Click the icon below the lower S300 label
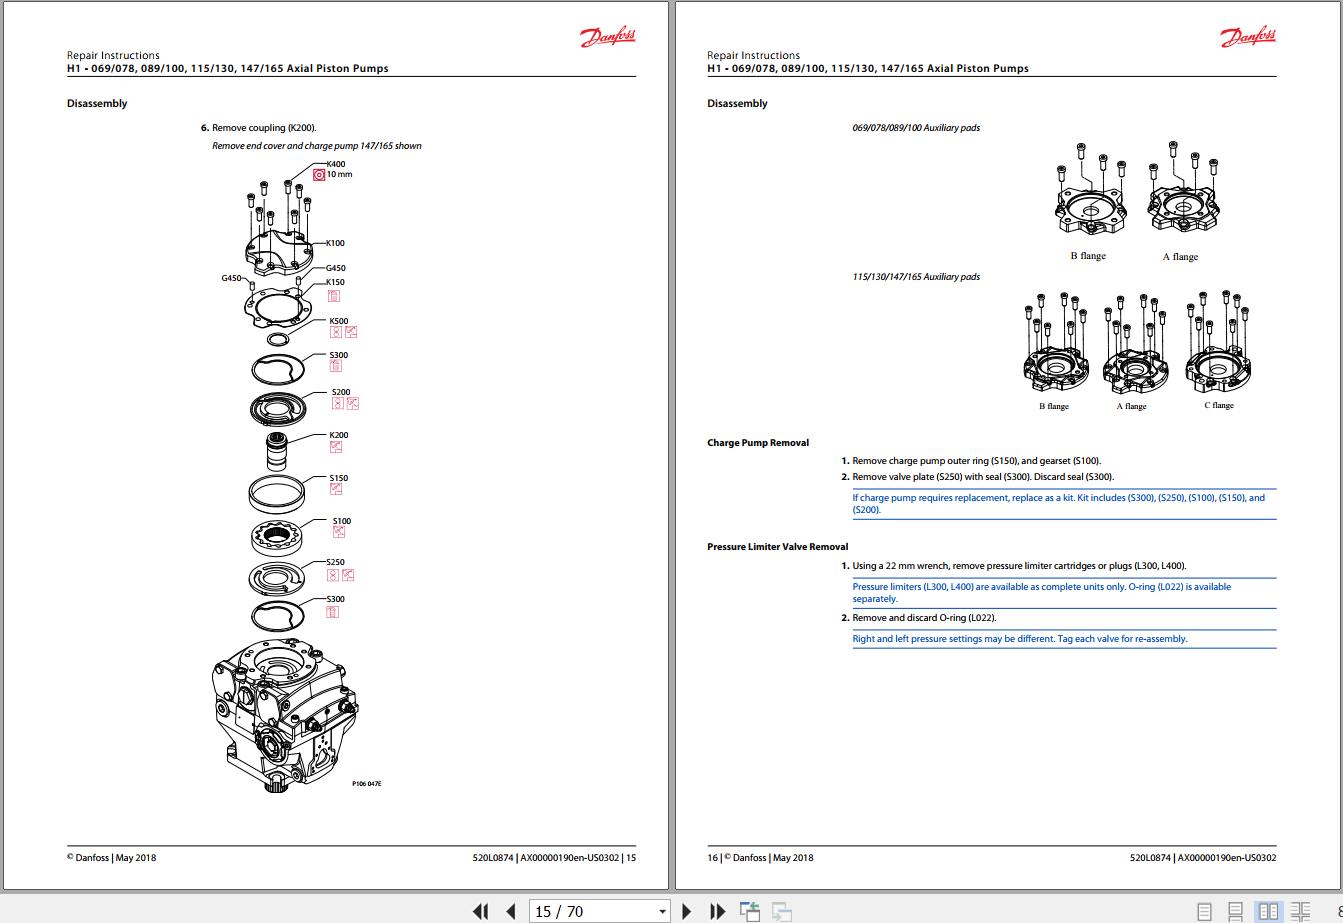 tap(333, 611)
